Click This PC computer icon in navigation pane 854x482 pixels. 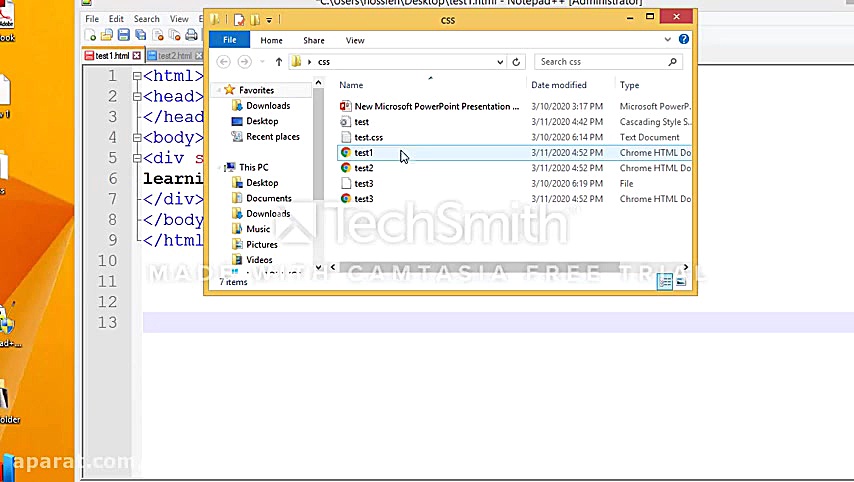pos(230,167)
